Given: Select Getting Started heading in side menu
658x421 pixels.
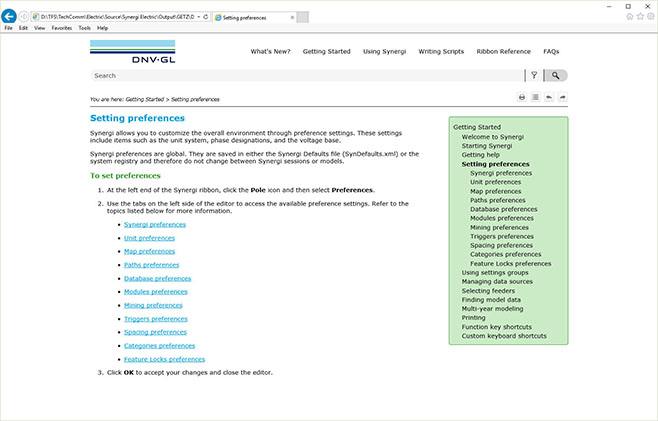Looking at the screenshot, I should (477, 127).
